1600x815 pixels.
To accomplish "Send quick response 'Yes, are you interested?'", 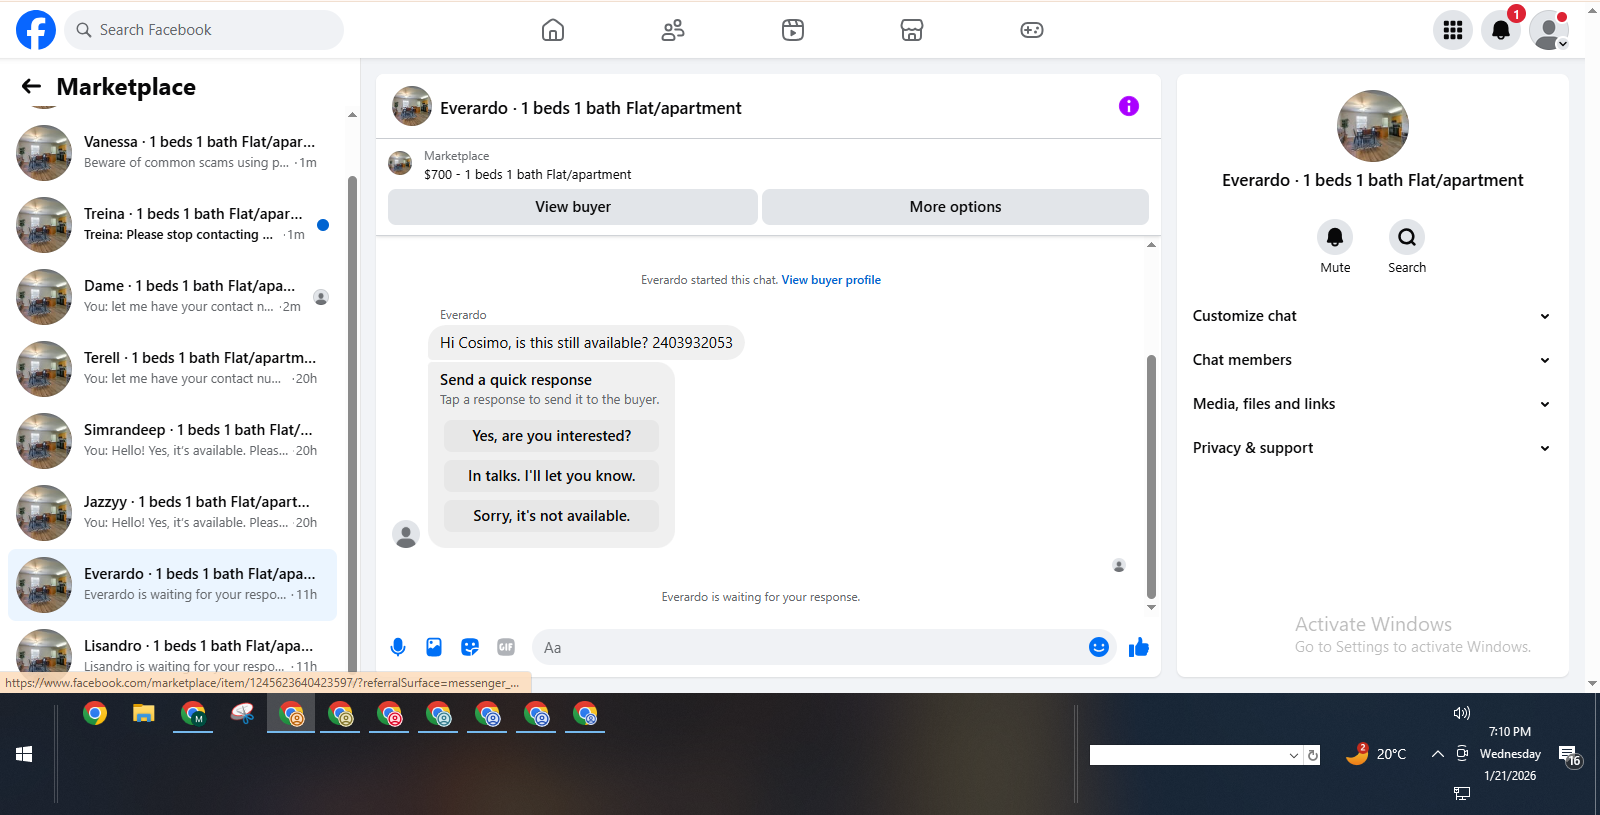I will [551, 436].
